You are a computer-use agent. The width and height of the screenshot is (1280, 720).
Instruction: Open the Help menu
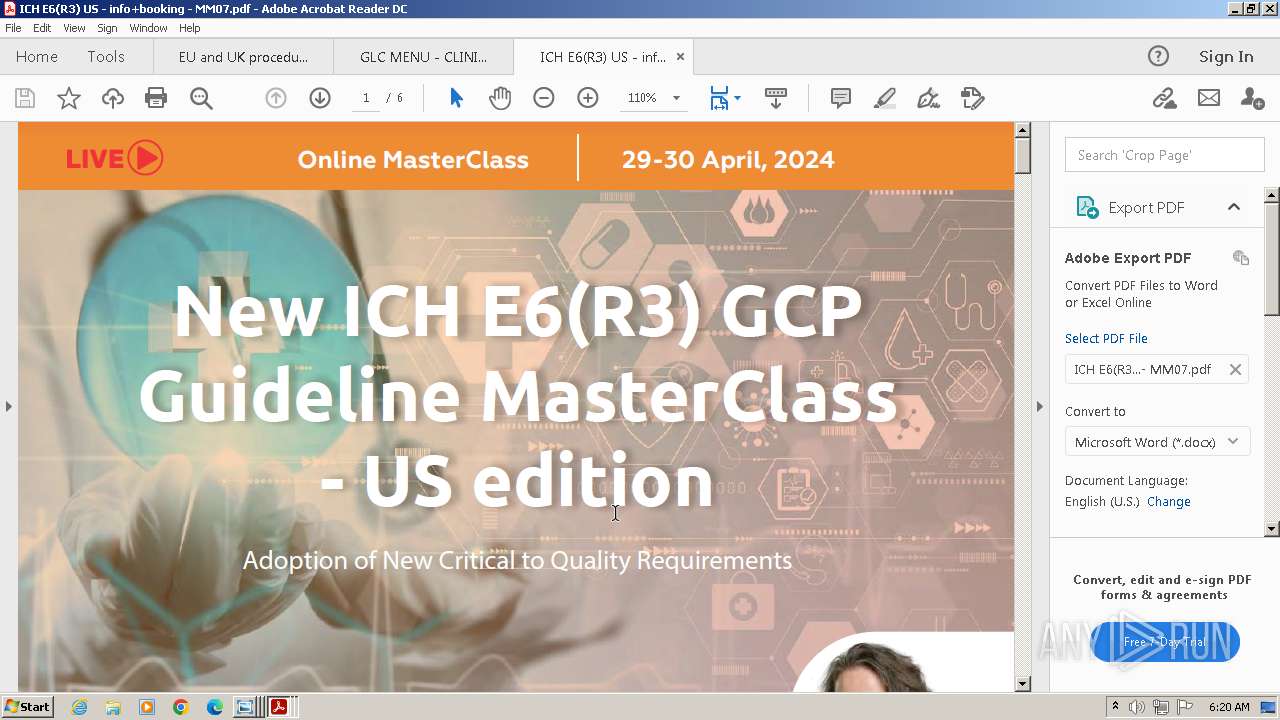pyautogui.click(x=189, y=28)
